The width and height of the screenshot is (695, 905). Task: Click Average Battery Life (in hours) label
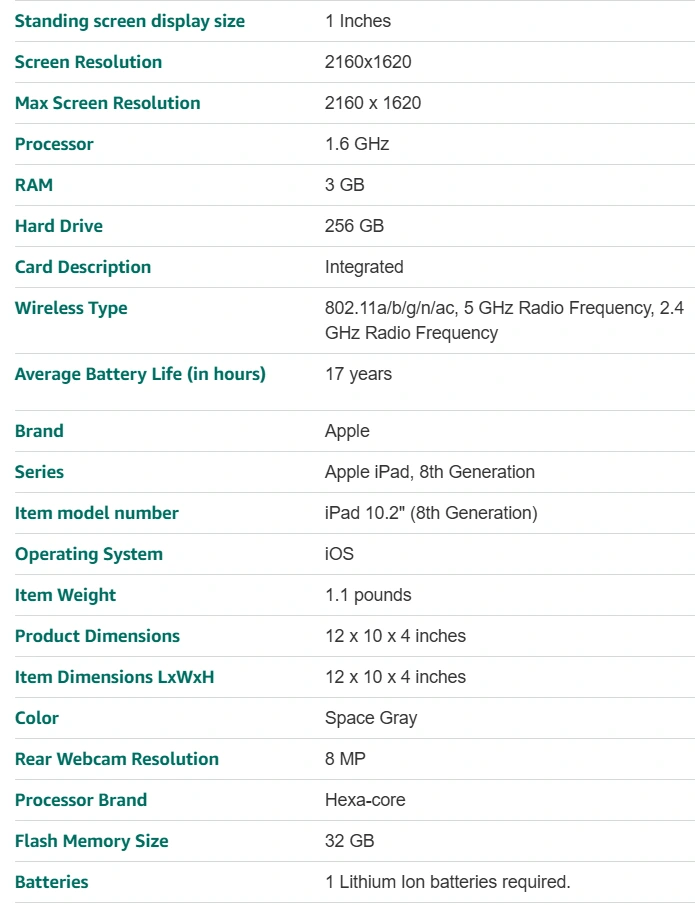point(140,374)
